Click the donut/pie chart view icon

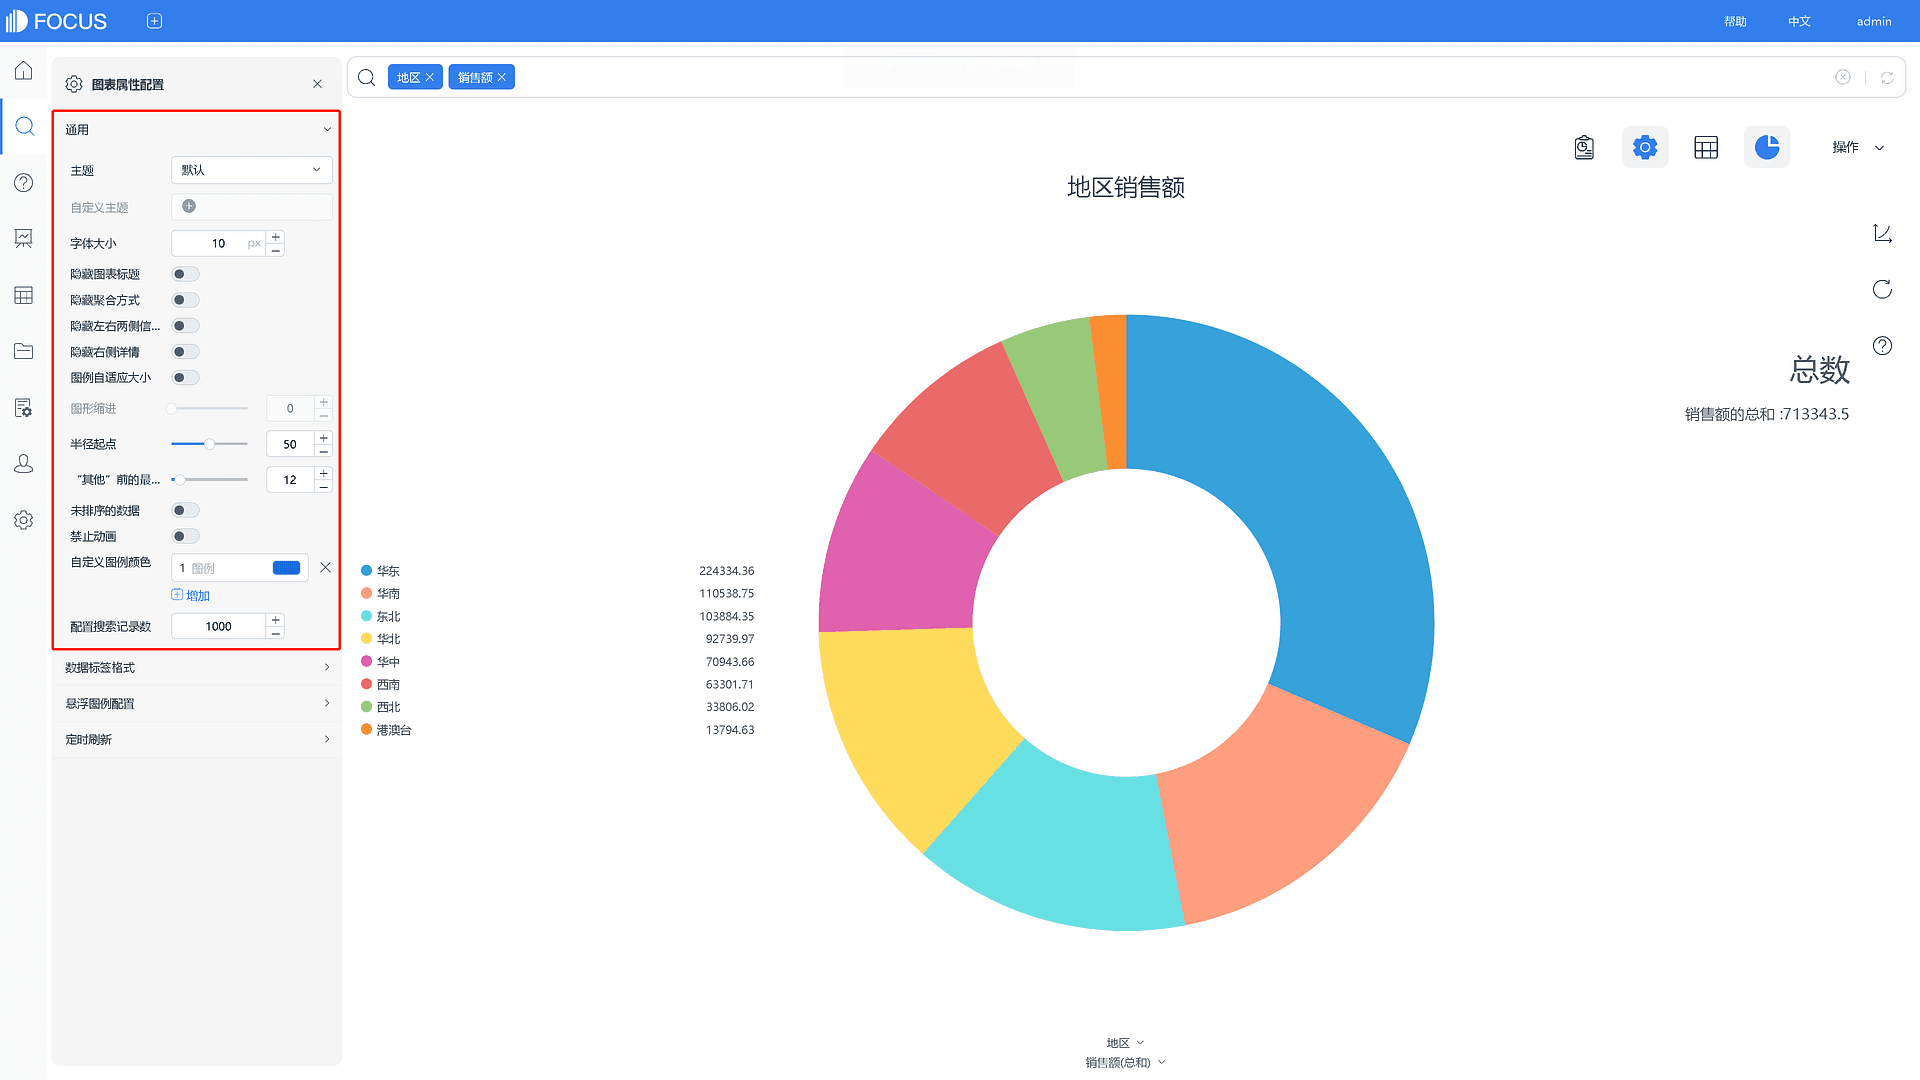click(x=1767, y=146)
